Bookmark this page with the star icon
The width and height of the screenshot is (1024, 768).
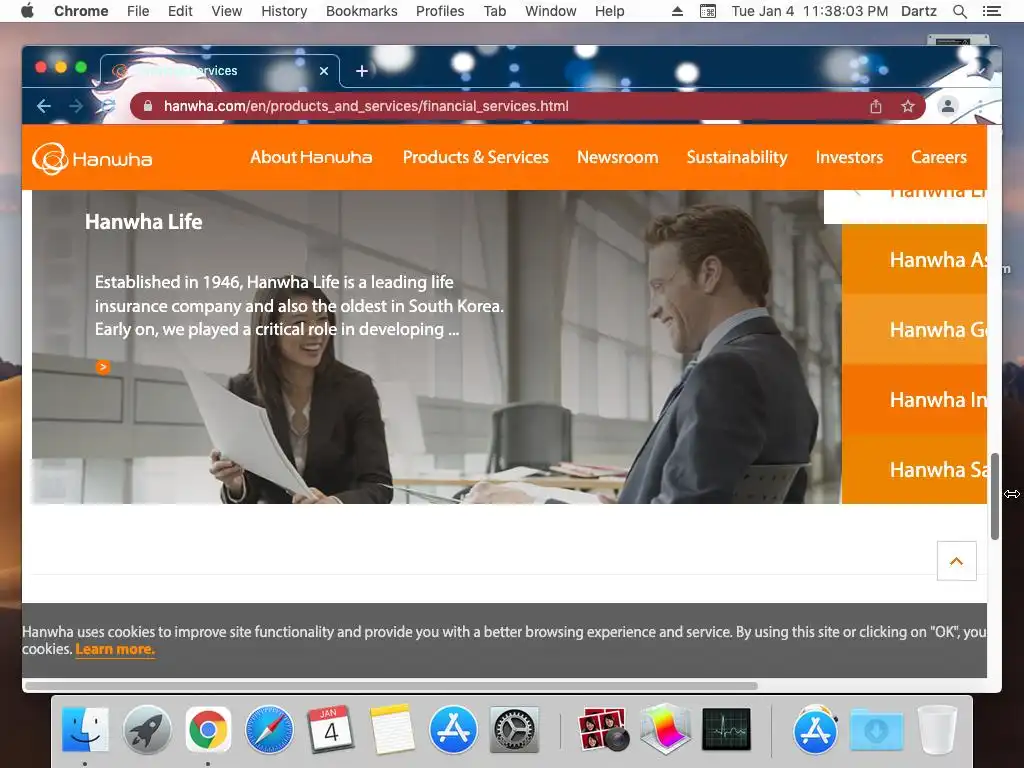(x=908, y=106)
